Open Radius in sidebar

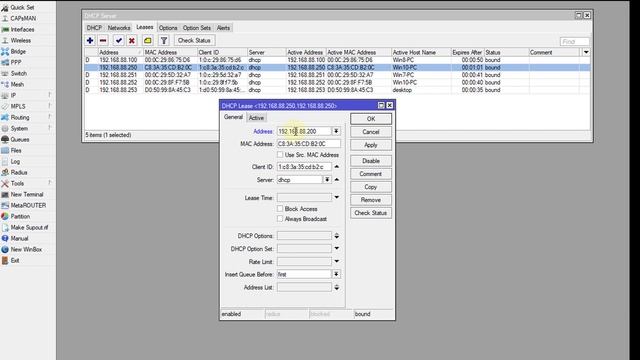click(x=19, y=172)
